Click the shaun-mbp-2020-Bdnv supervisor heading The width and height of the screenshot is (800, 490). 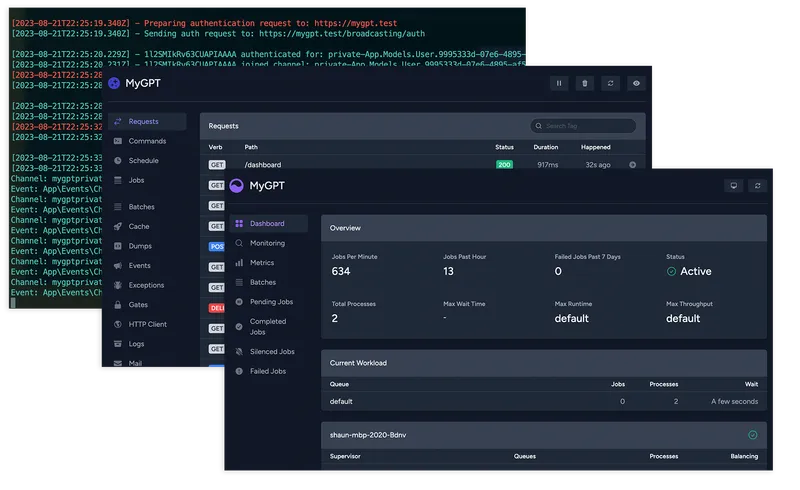tap(368, 435)
